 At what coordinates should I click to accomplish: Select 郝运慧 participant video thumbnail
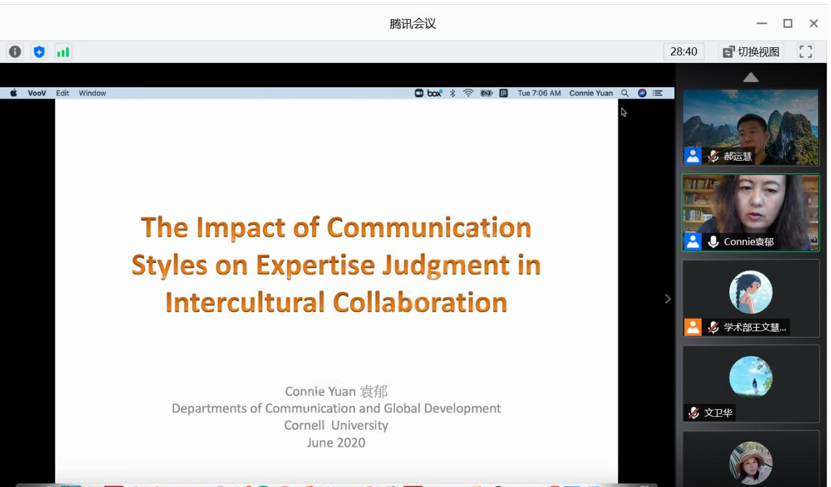point(750,125)
